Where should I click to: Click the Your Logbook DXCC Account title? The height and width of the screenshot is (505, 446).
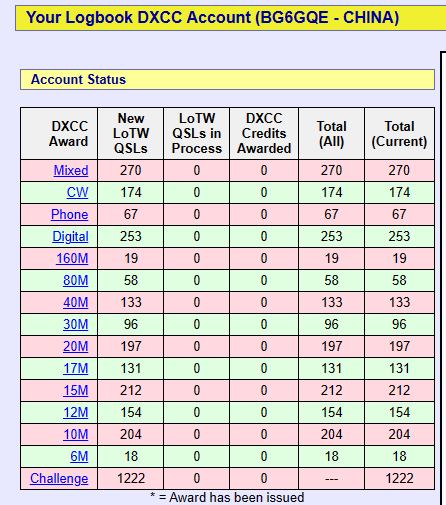pyautogui.click(x=212, y=17)
